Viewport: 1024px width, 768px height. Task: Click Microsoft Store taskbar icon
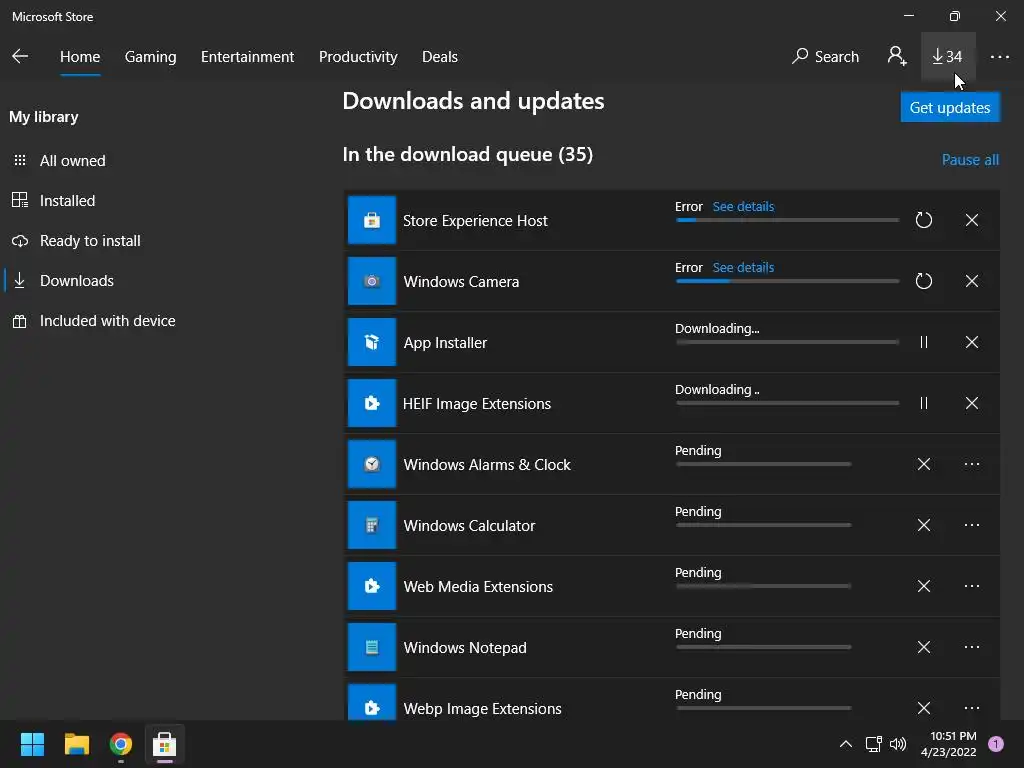(165, 744)
